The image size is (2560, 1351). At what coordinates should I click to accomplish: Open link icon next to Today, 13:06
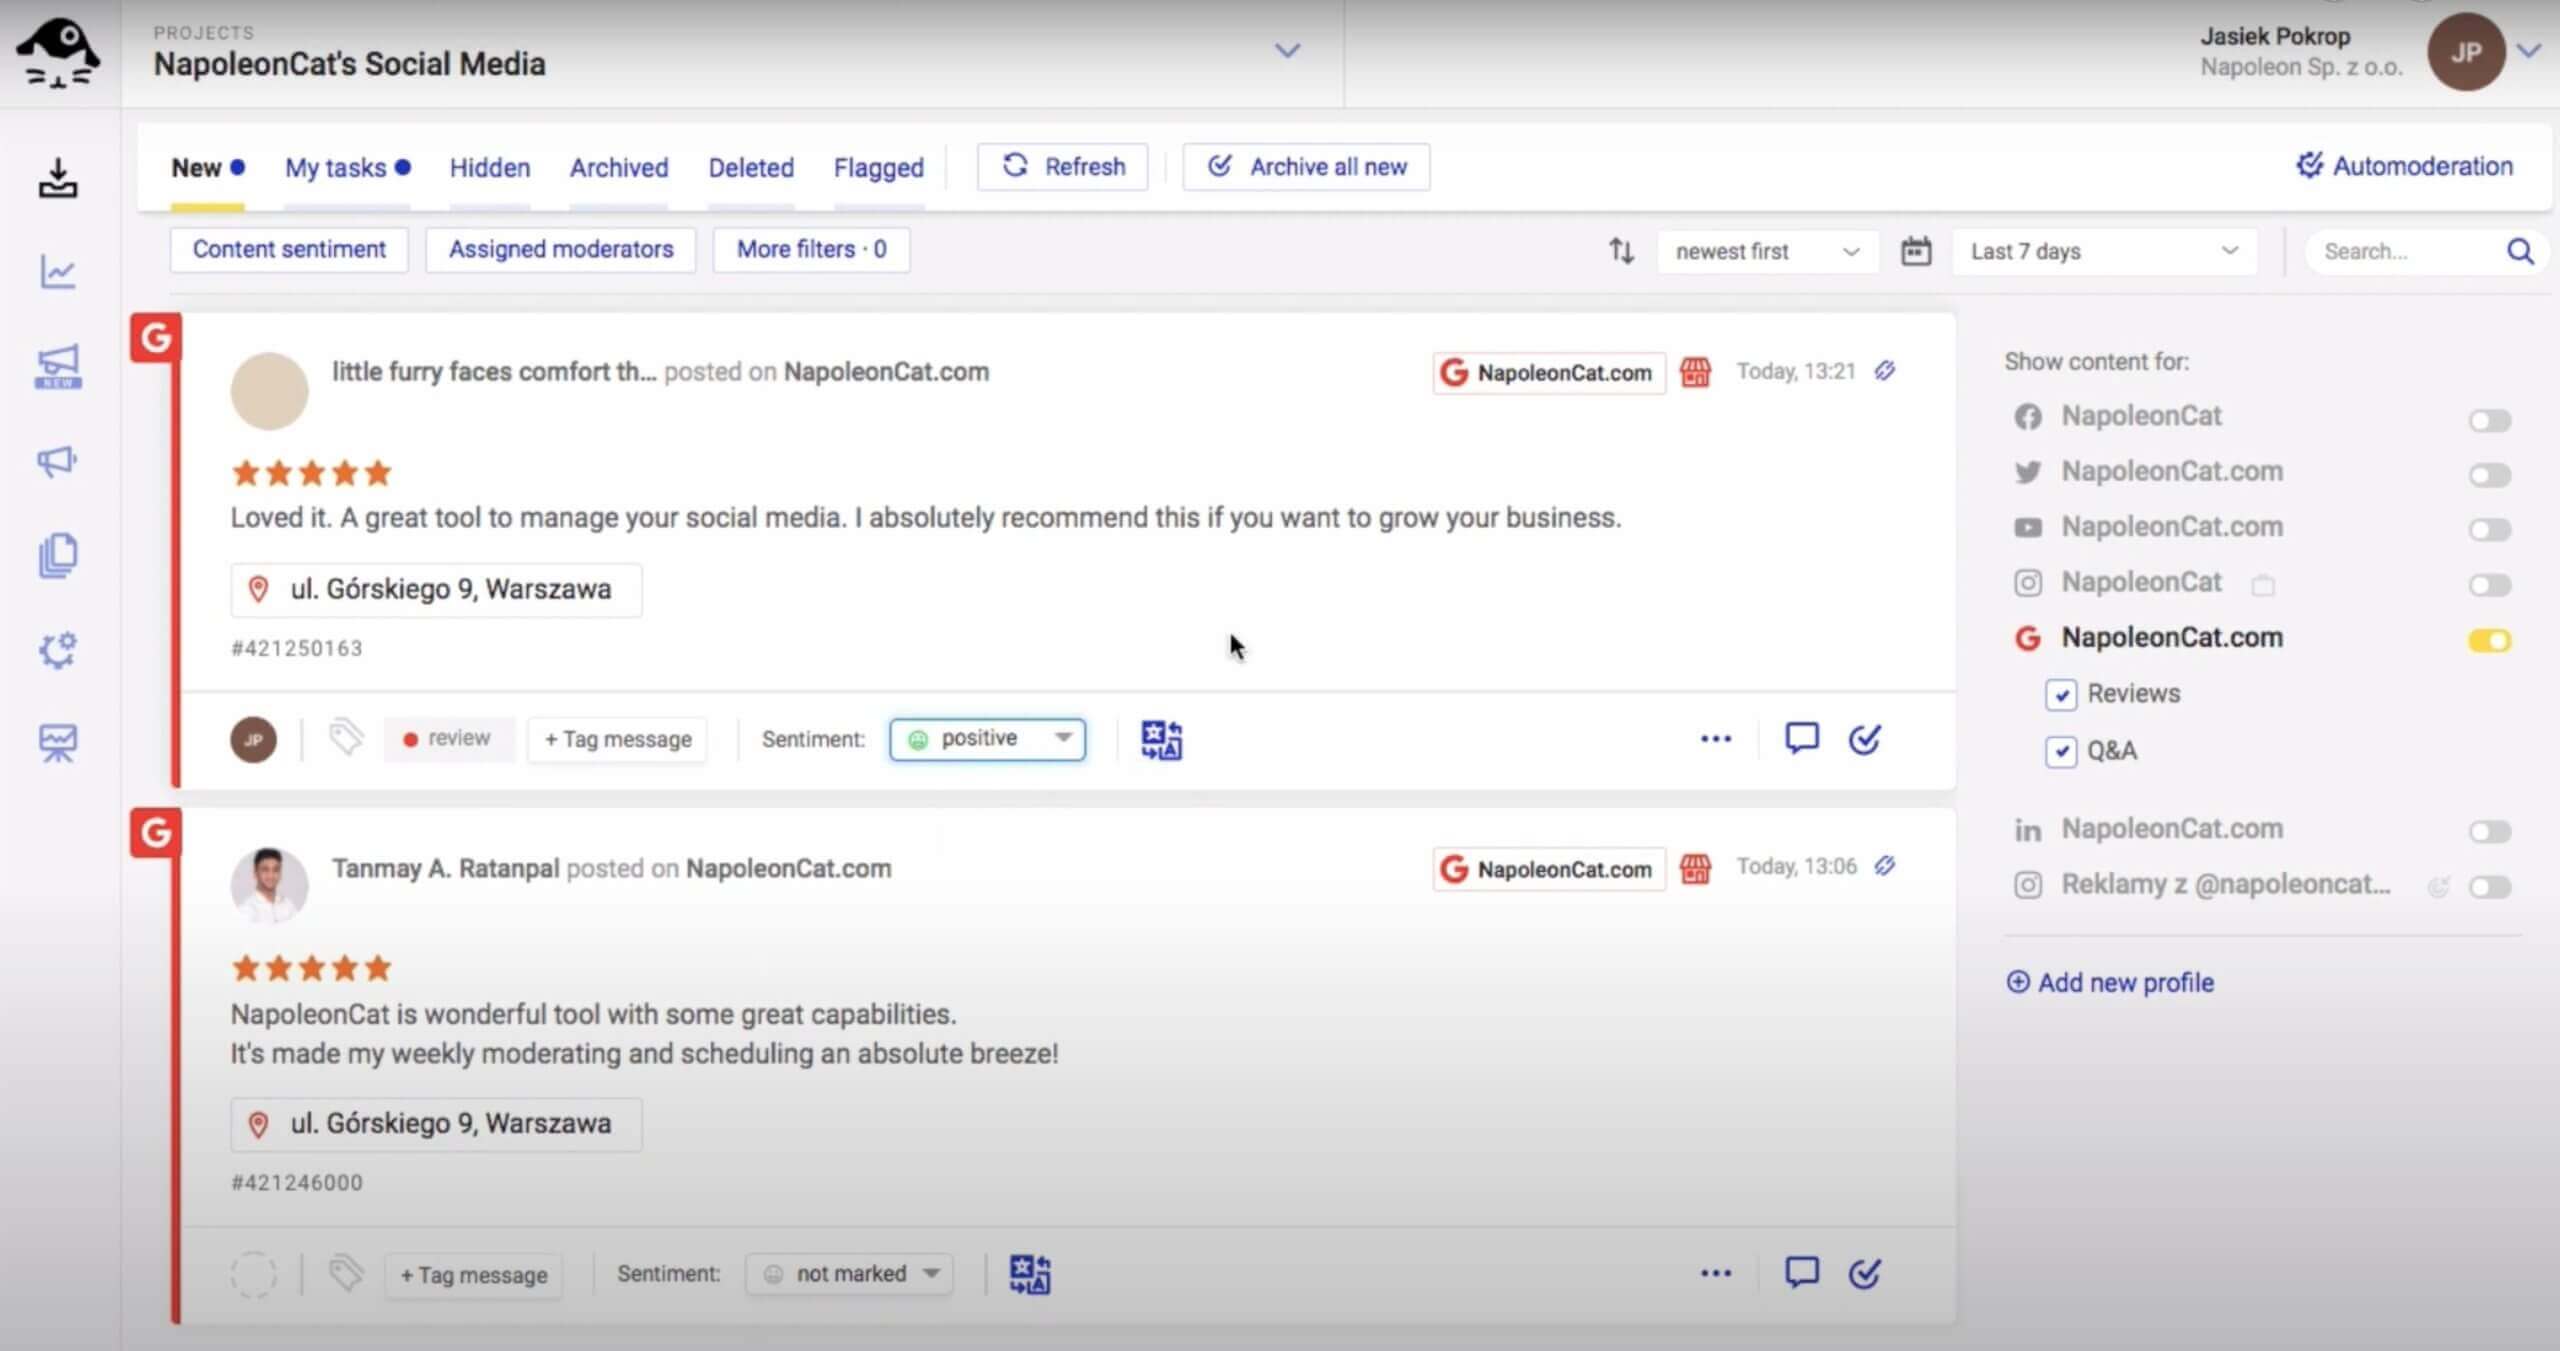1885,866
